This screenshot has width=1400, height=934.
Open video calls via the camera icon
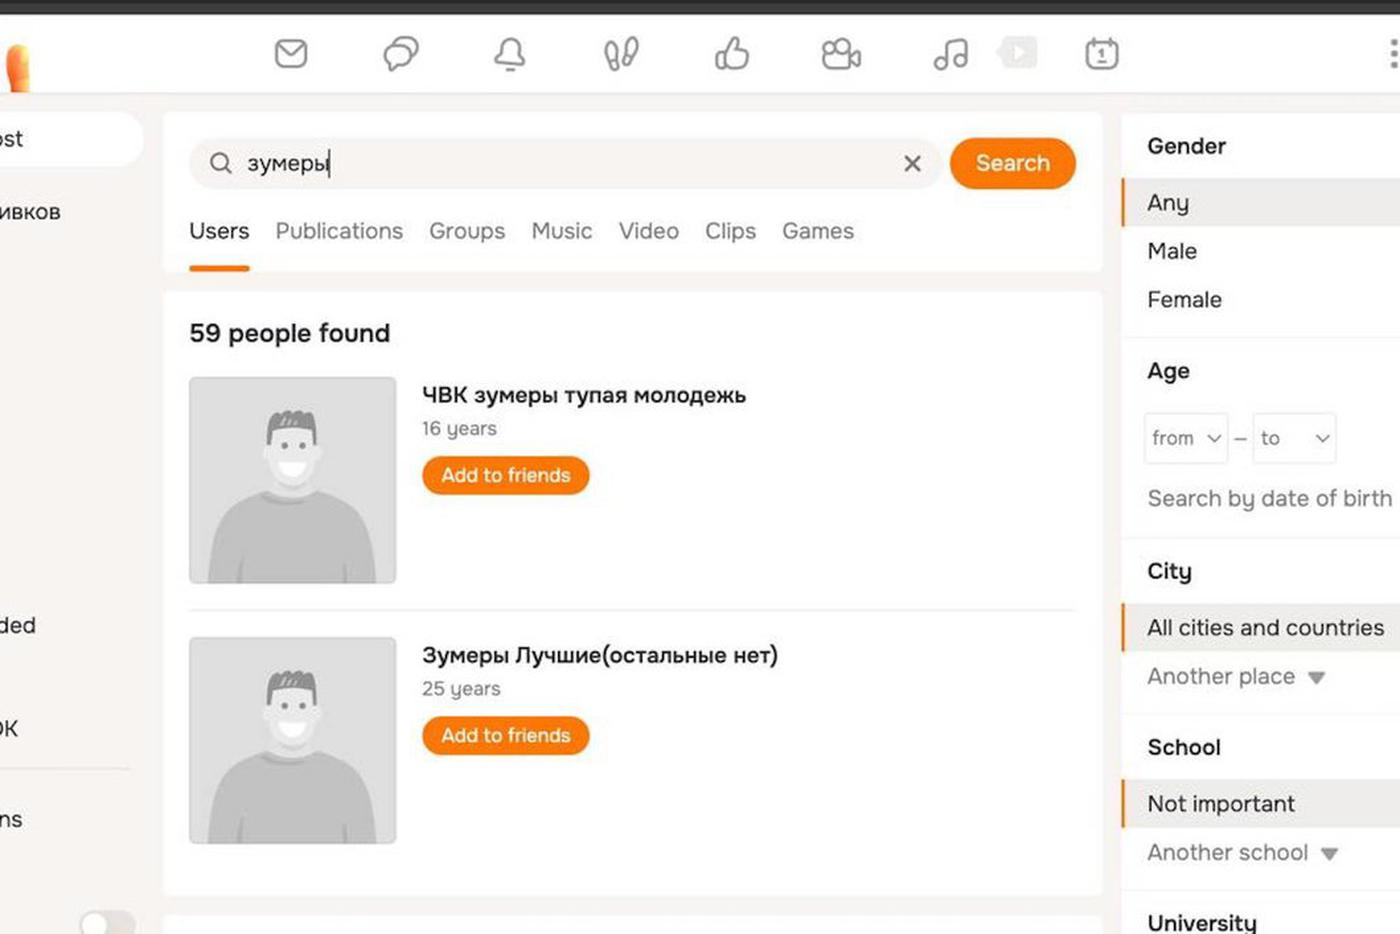(840, 54)
